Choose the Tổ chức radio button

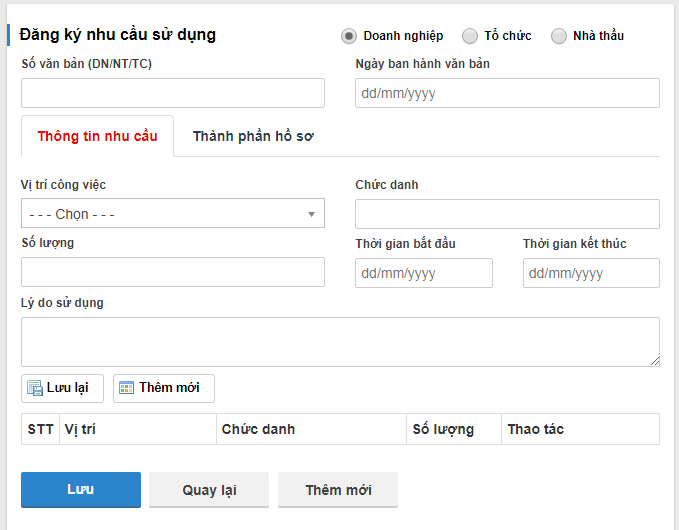tap(470, 36)
